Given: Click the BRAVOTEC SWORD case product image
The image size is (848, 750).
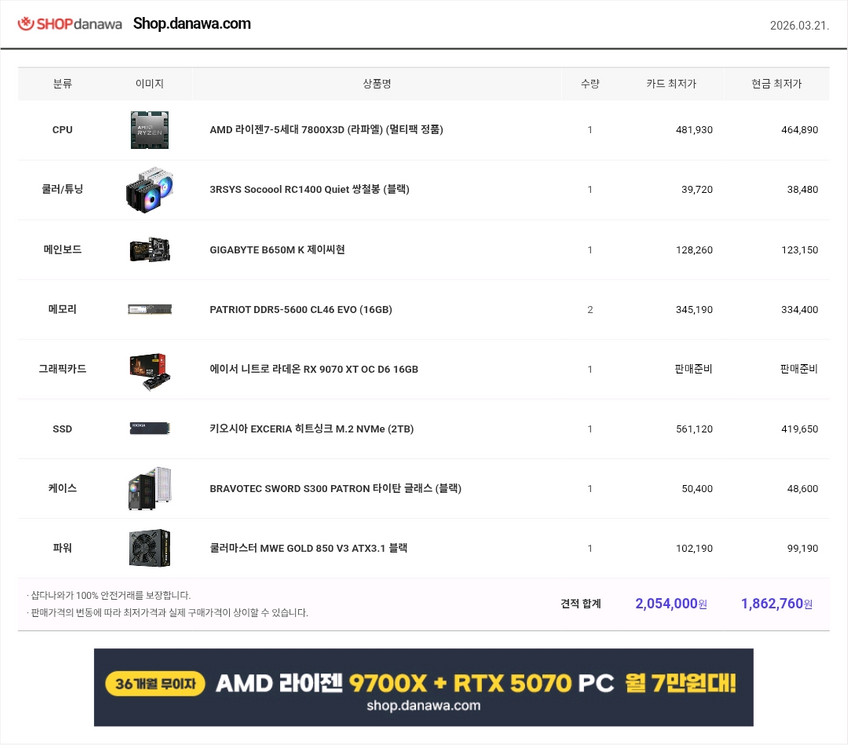Looking at the screenshot, I should (149, 488).
